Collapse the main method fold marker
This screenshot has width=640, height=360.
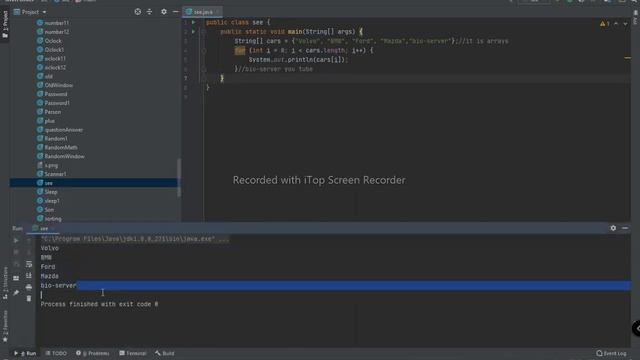[203, 32]
